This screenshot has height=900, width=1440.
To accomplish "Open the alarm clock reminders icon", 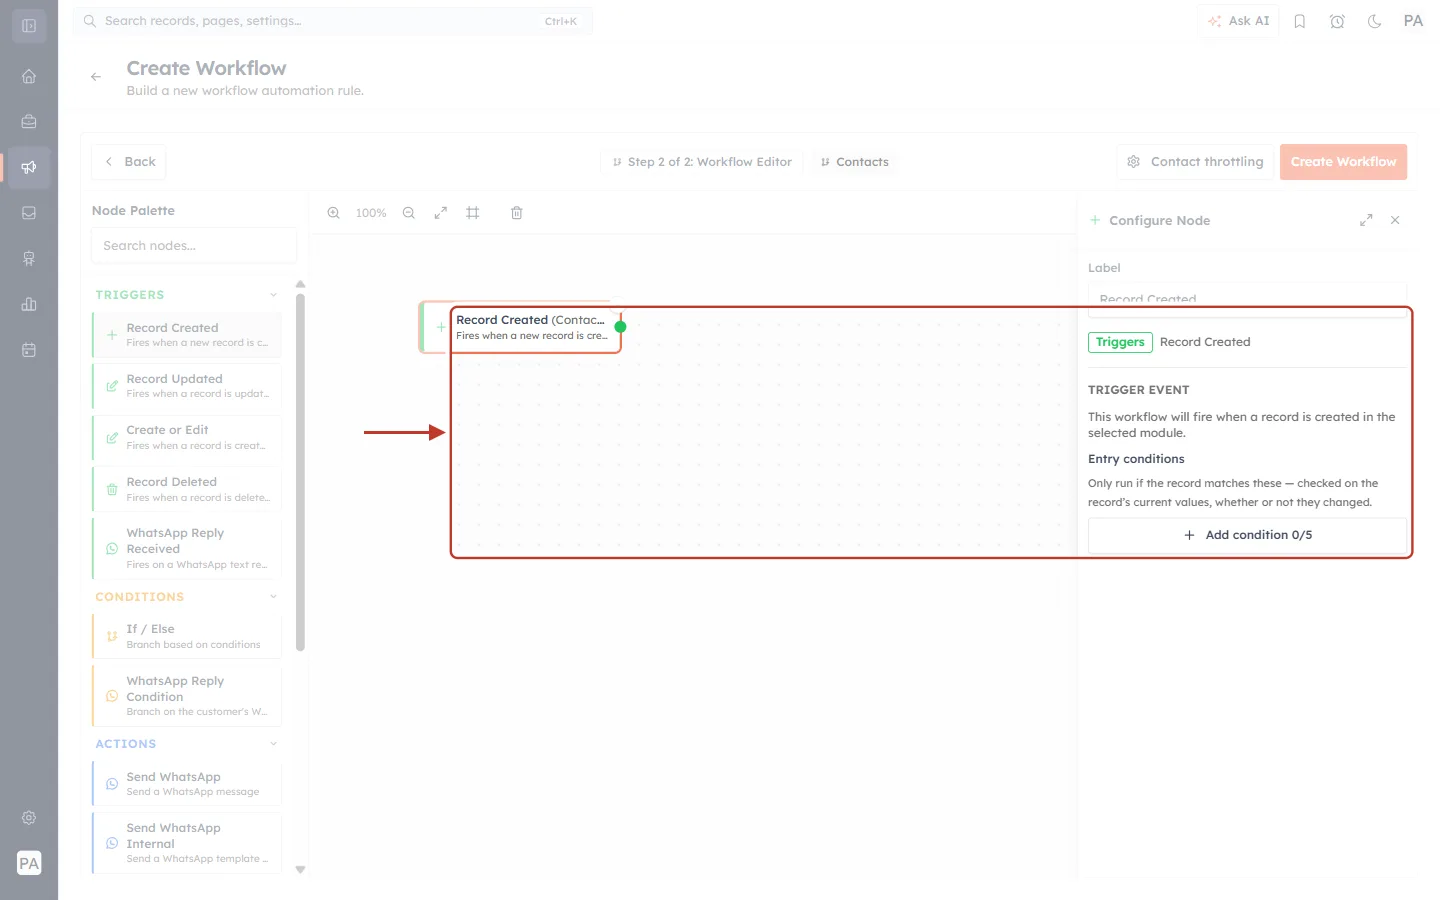I will pyautogui.click(x=1337, y=21).
